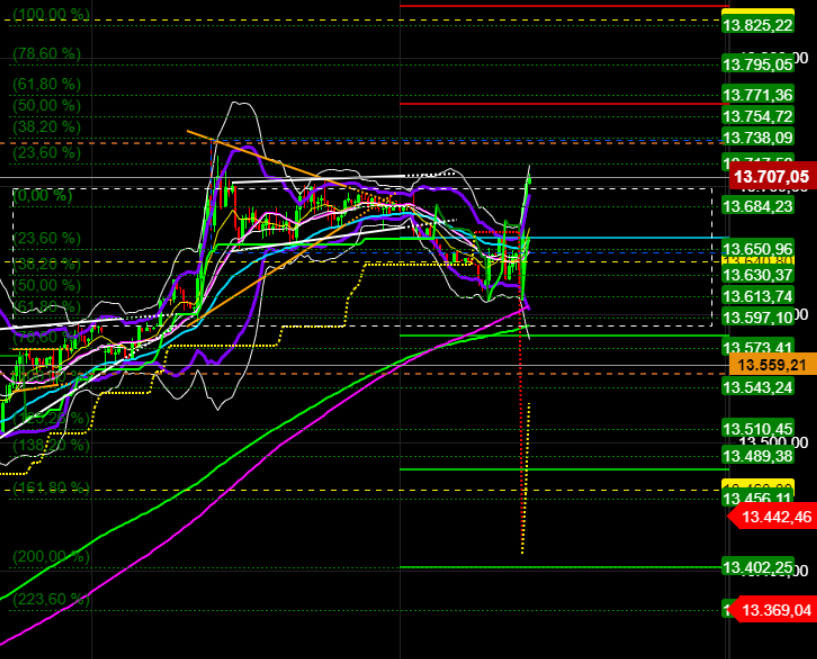This screenshot has width=817, height=659.
Task: Click the red price tag 13.442,46
Action: (x=775, y=517)
